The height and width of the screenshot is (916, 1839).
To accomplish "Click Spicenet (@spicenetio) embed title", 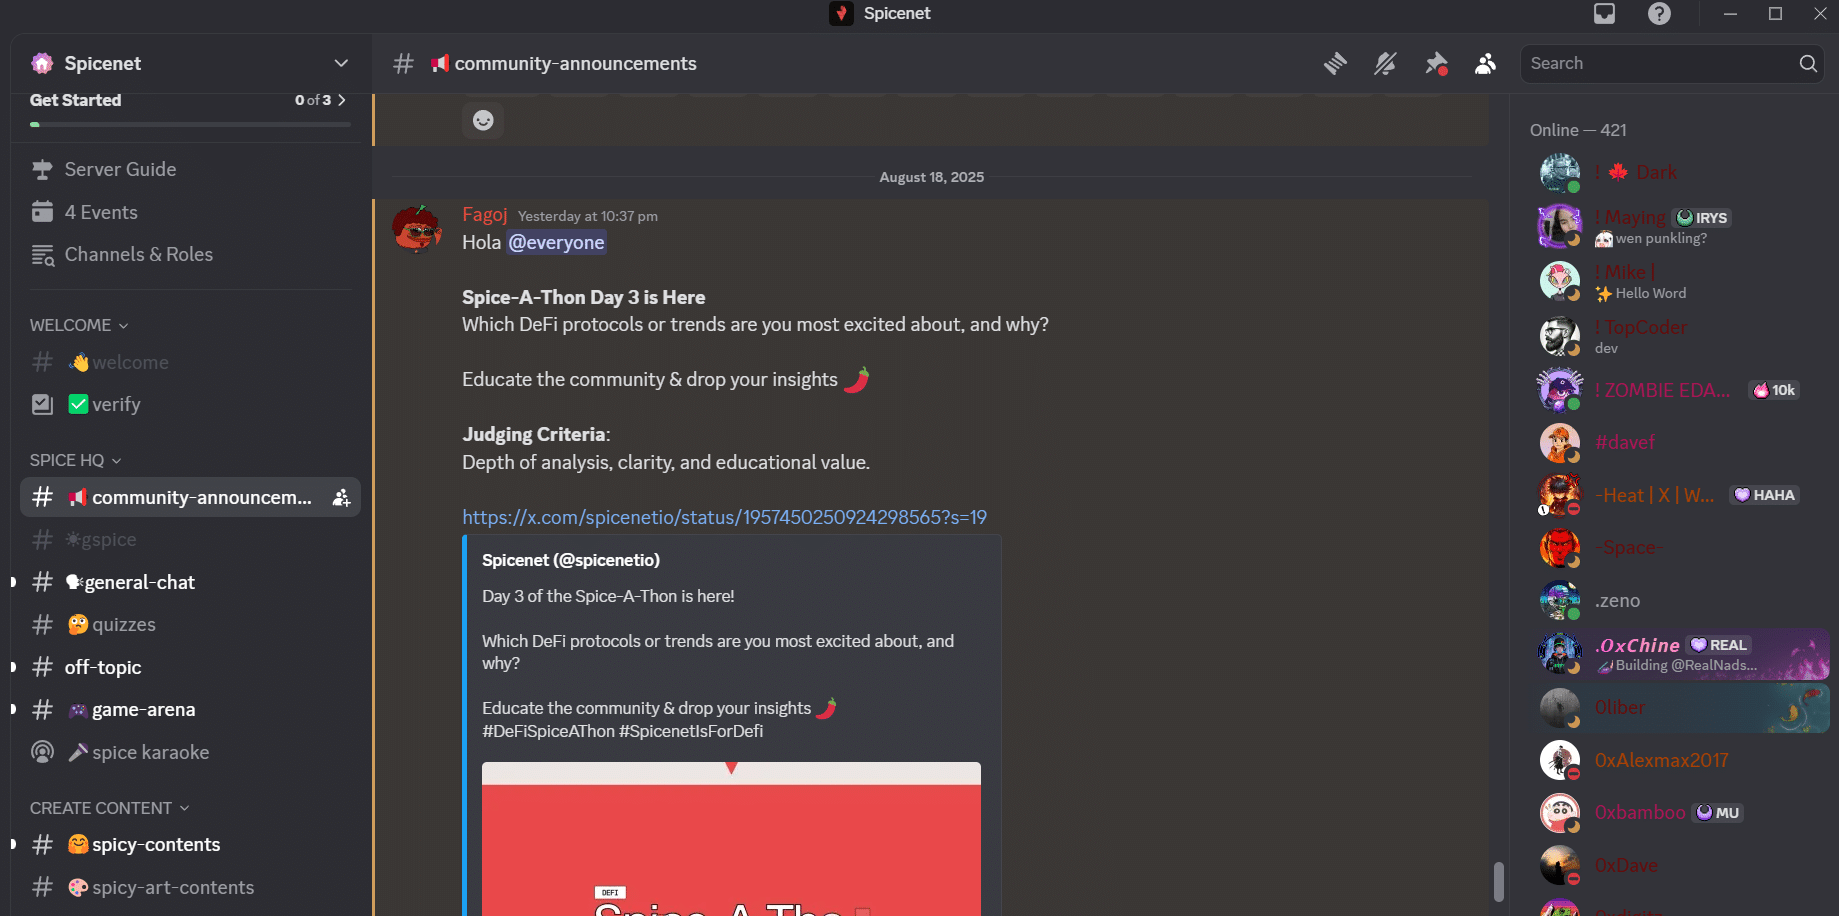I will click(571, 560).
